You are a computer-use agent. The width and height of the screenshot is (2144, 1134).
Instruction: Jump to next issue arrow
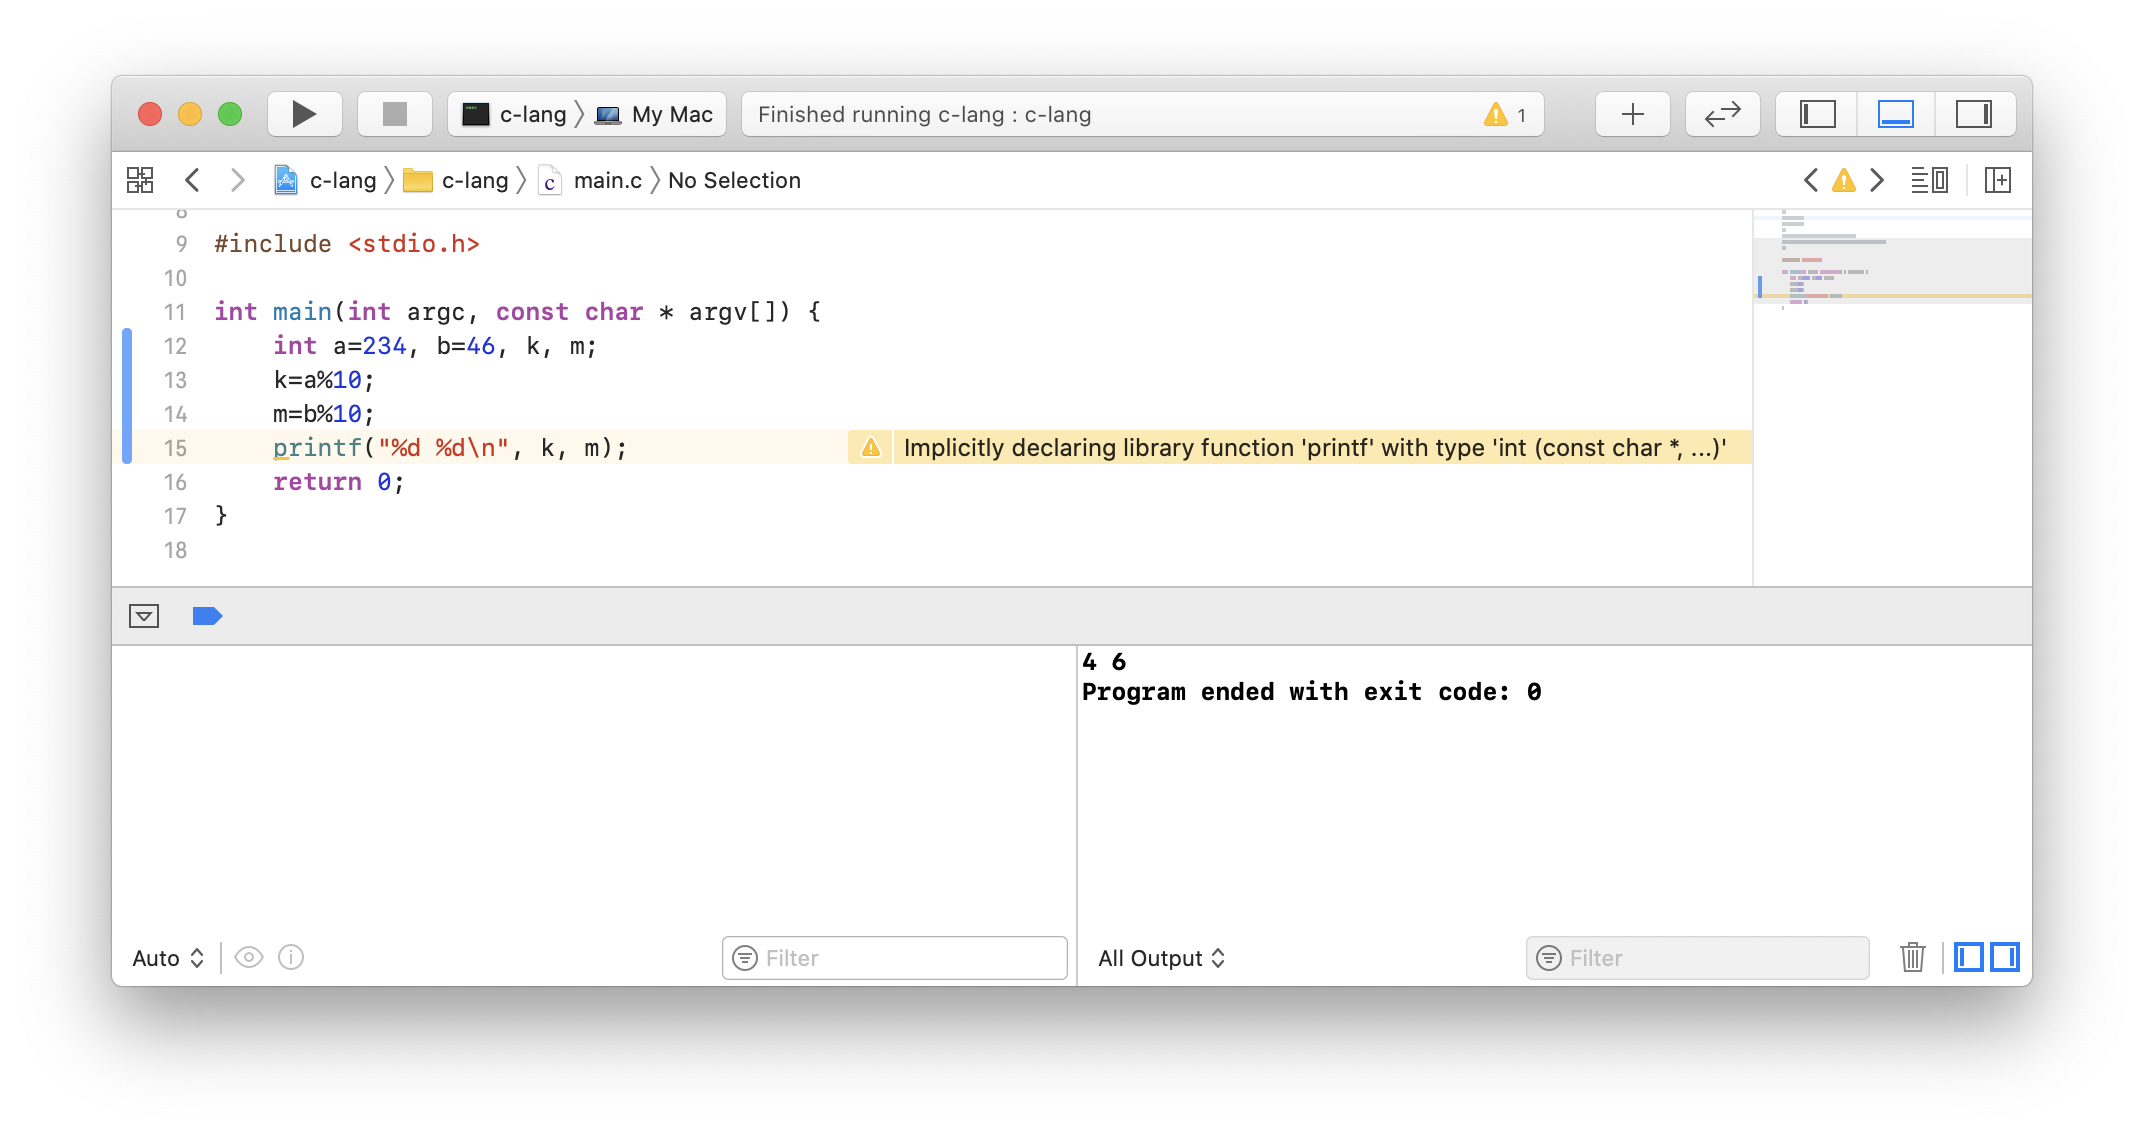click(x=1877, y=180)
